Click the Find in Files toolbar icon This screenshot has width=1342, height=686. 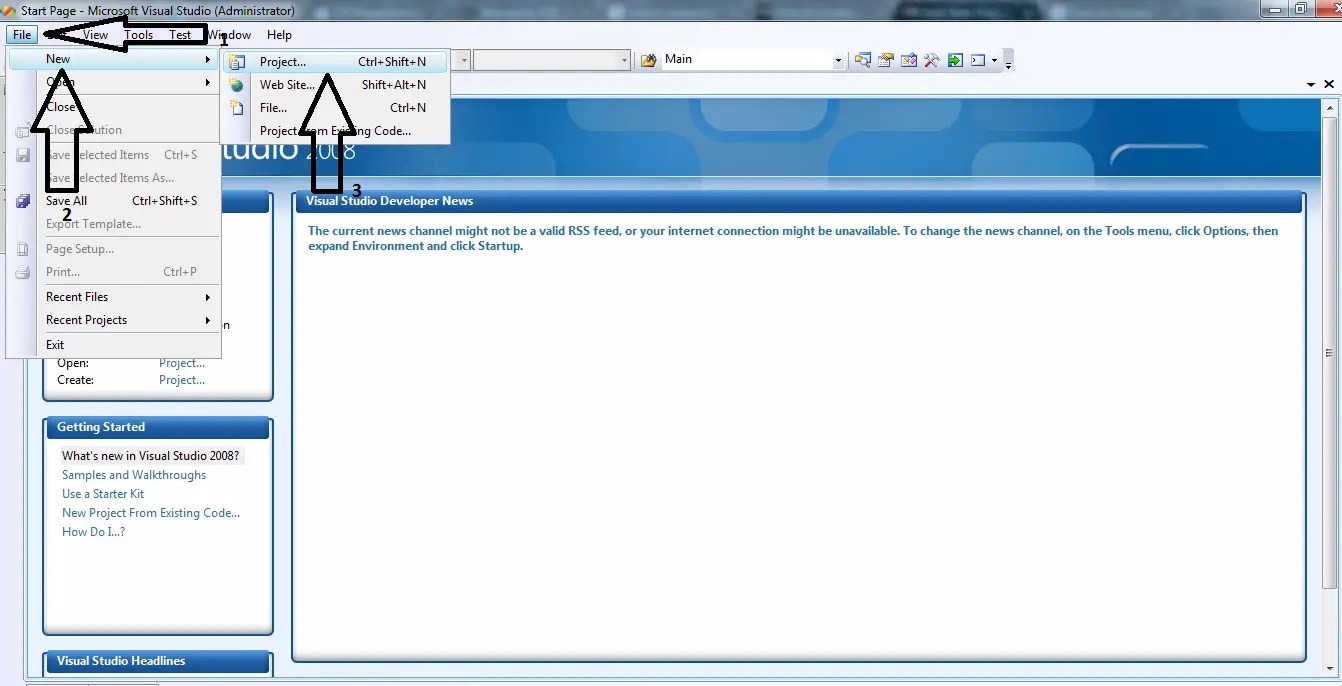click(649, 60)
